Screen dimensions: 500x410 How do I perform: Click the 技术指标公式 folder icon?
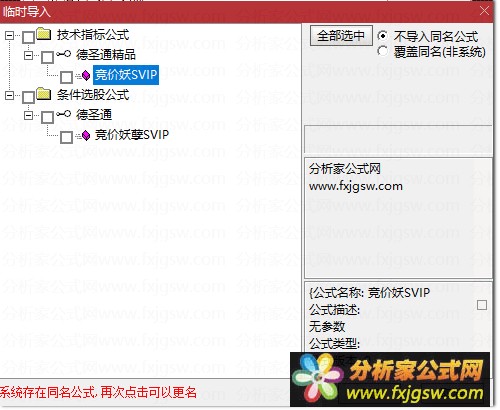44,34
